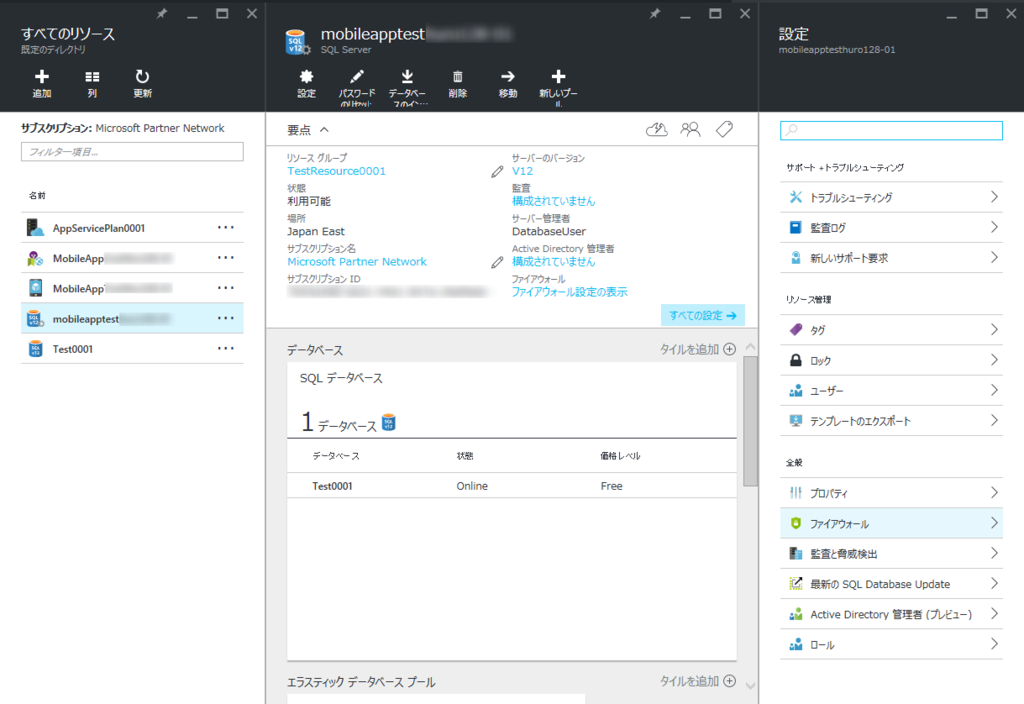Click the すべての設定 button
This screenshot has height=704, width=1024.
(x=703, y=315)
